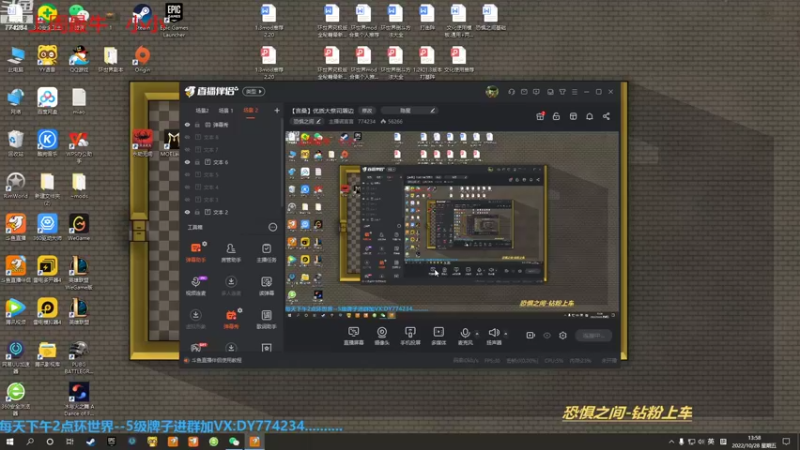Screen dimensions: 800x450
Task: Open the 斗鱼直播伴侣使用教程 link
Action: (216, 360)
